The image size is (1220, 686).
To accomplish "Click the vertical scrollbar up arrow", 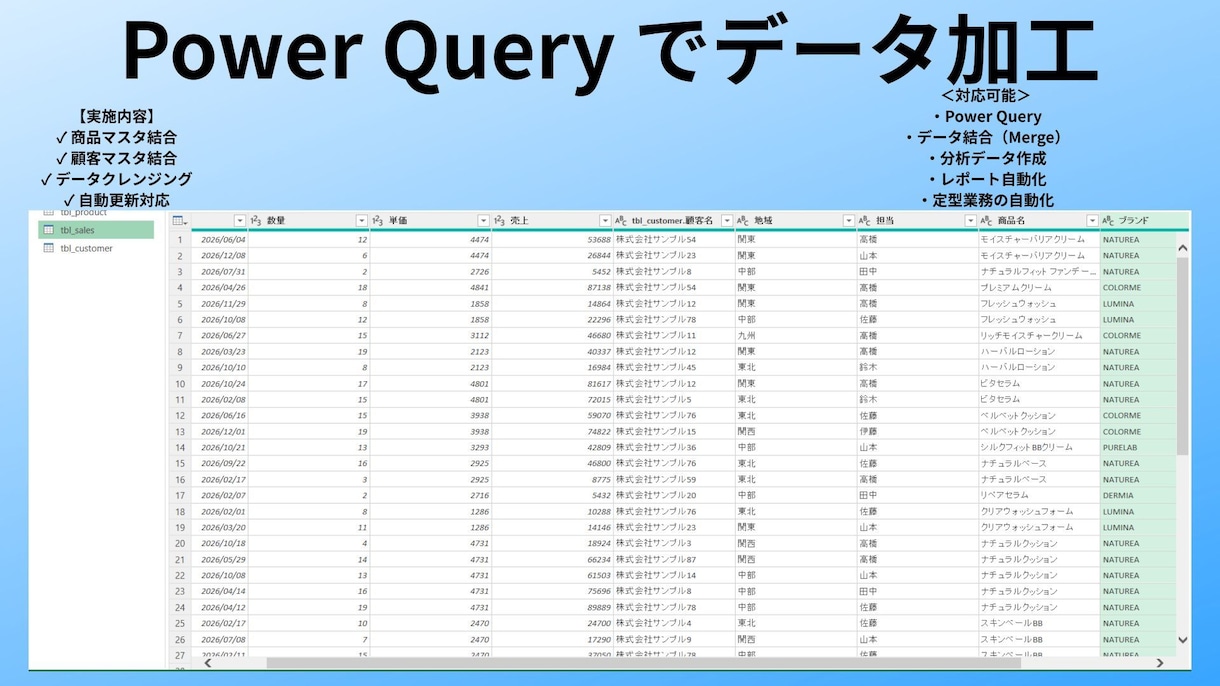I will (x=1183, y=248).
